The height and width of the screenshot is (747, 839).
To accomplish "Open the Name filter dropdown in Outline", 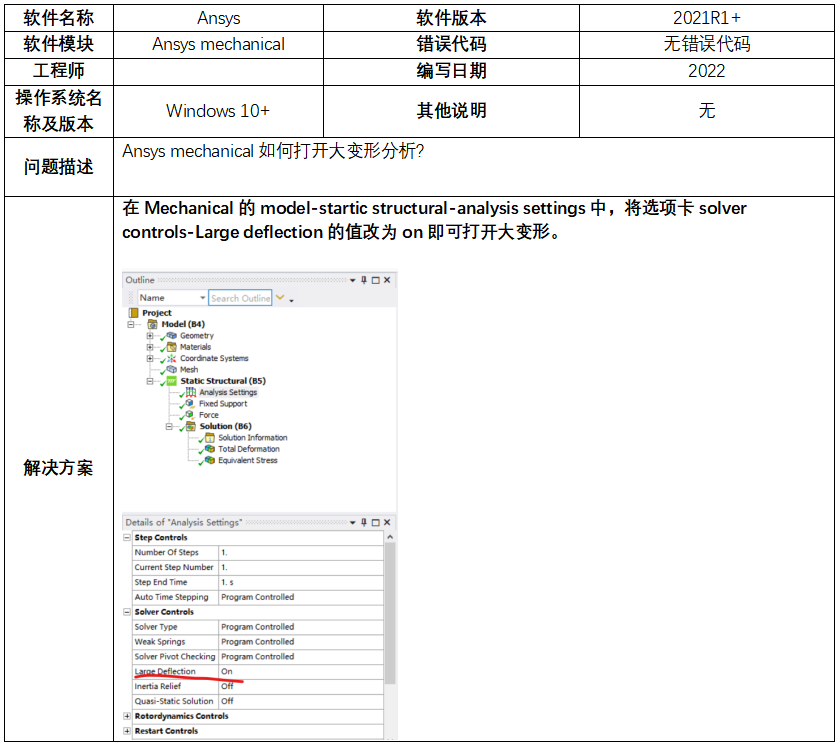I will point(203,298).
